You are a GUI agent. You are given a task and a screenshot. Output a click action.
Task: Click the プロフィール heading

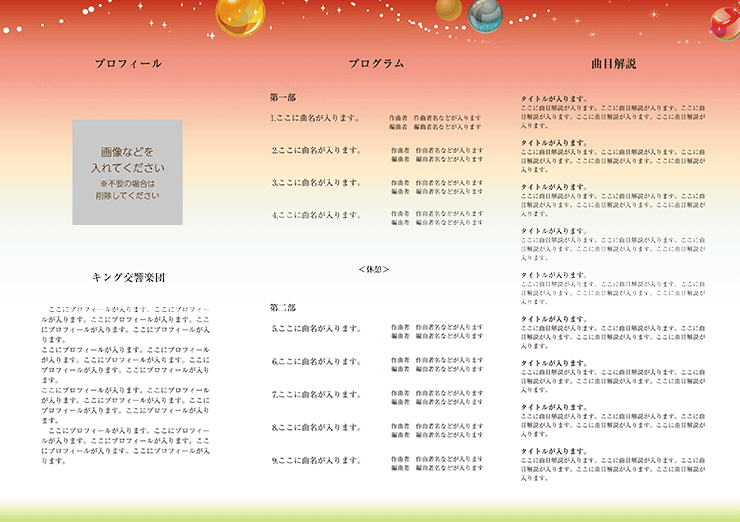128,64
